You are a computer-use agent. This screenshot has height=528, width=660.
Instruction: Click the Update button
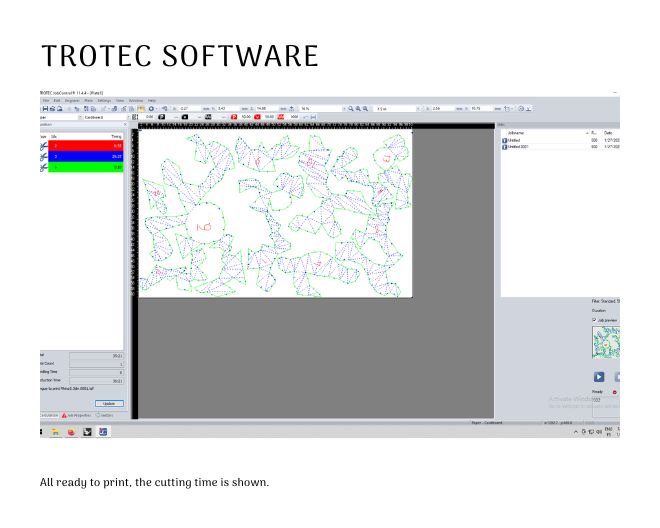pyautogui.click(x=109, y=403)
